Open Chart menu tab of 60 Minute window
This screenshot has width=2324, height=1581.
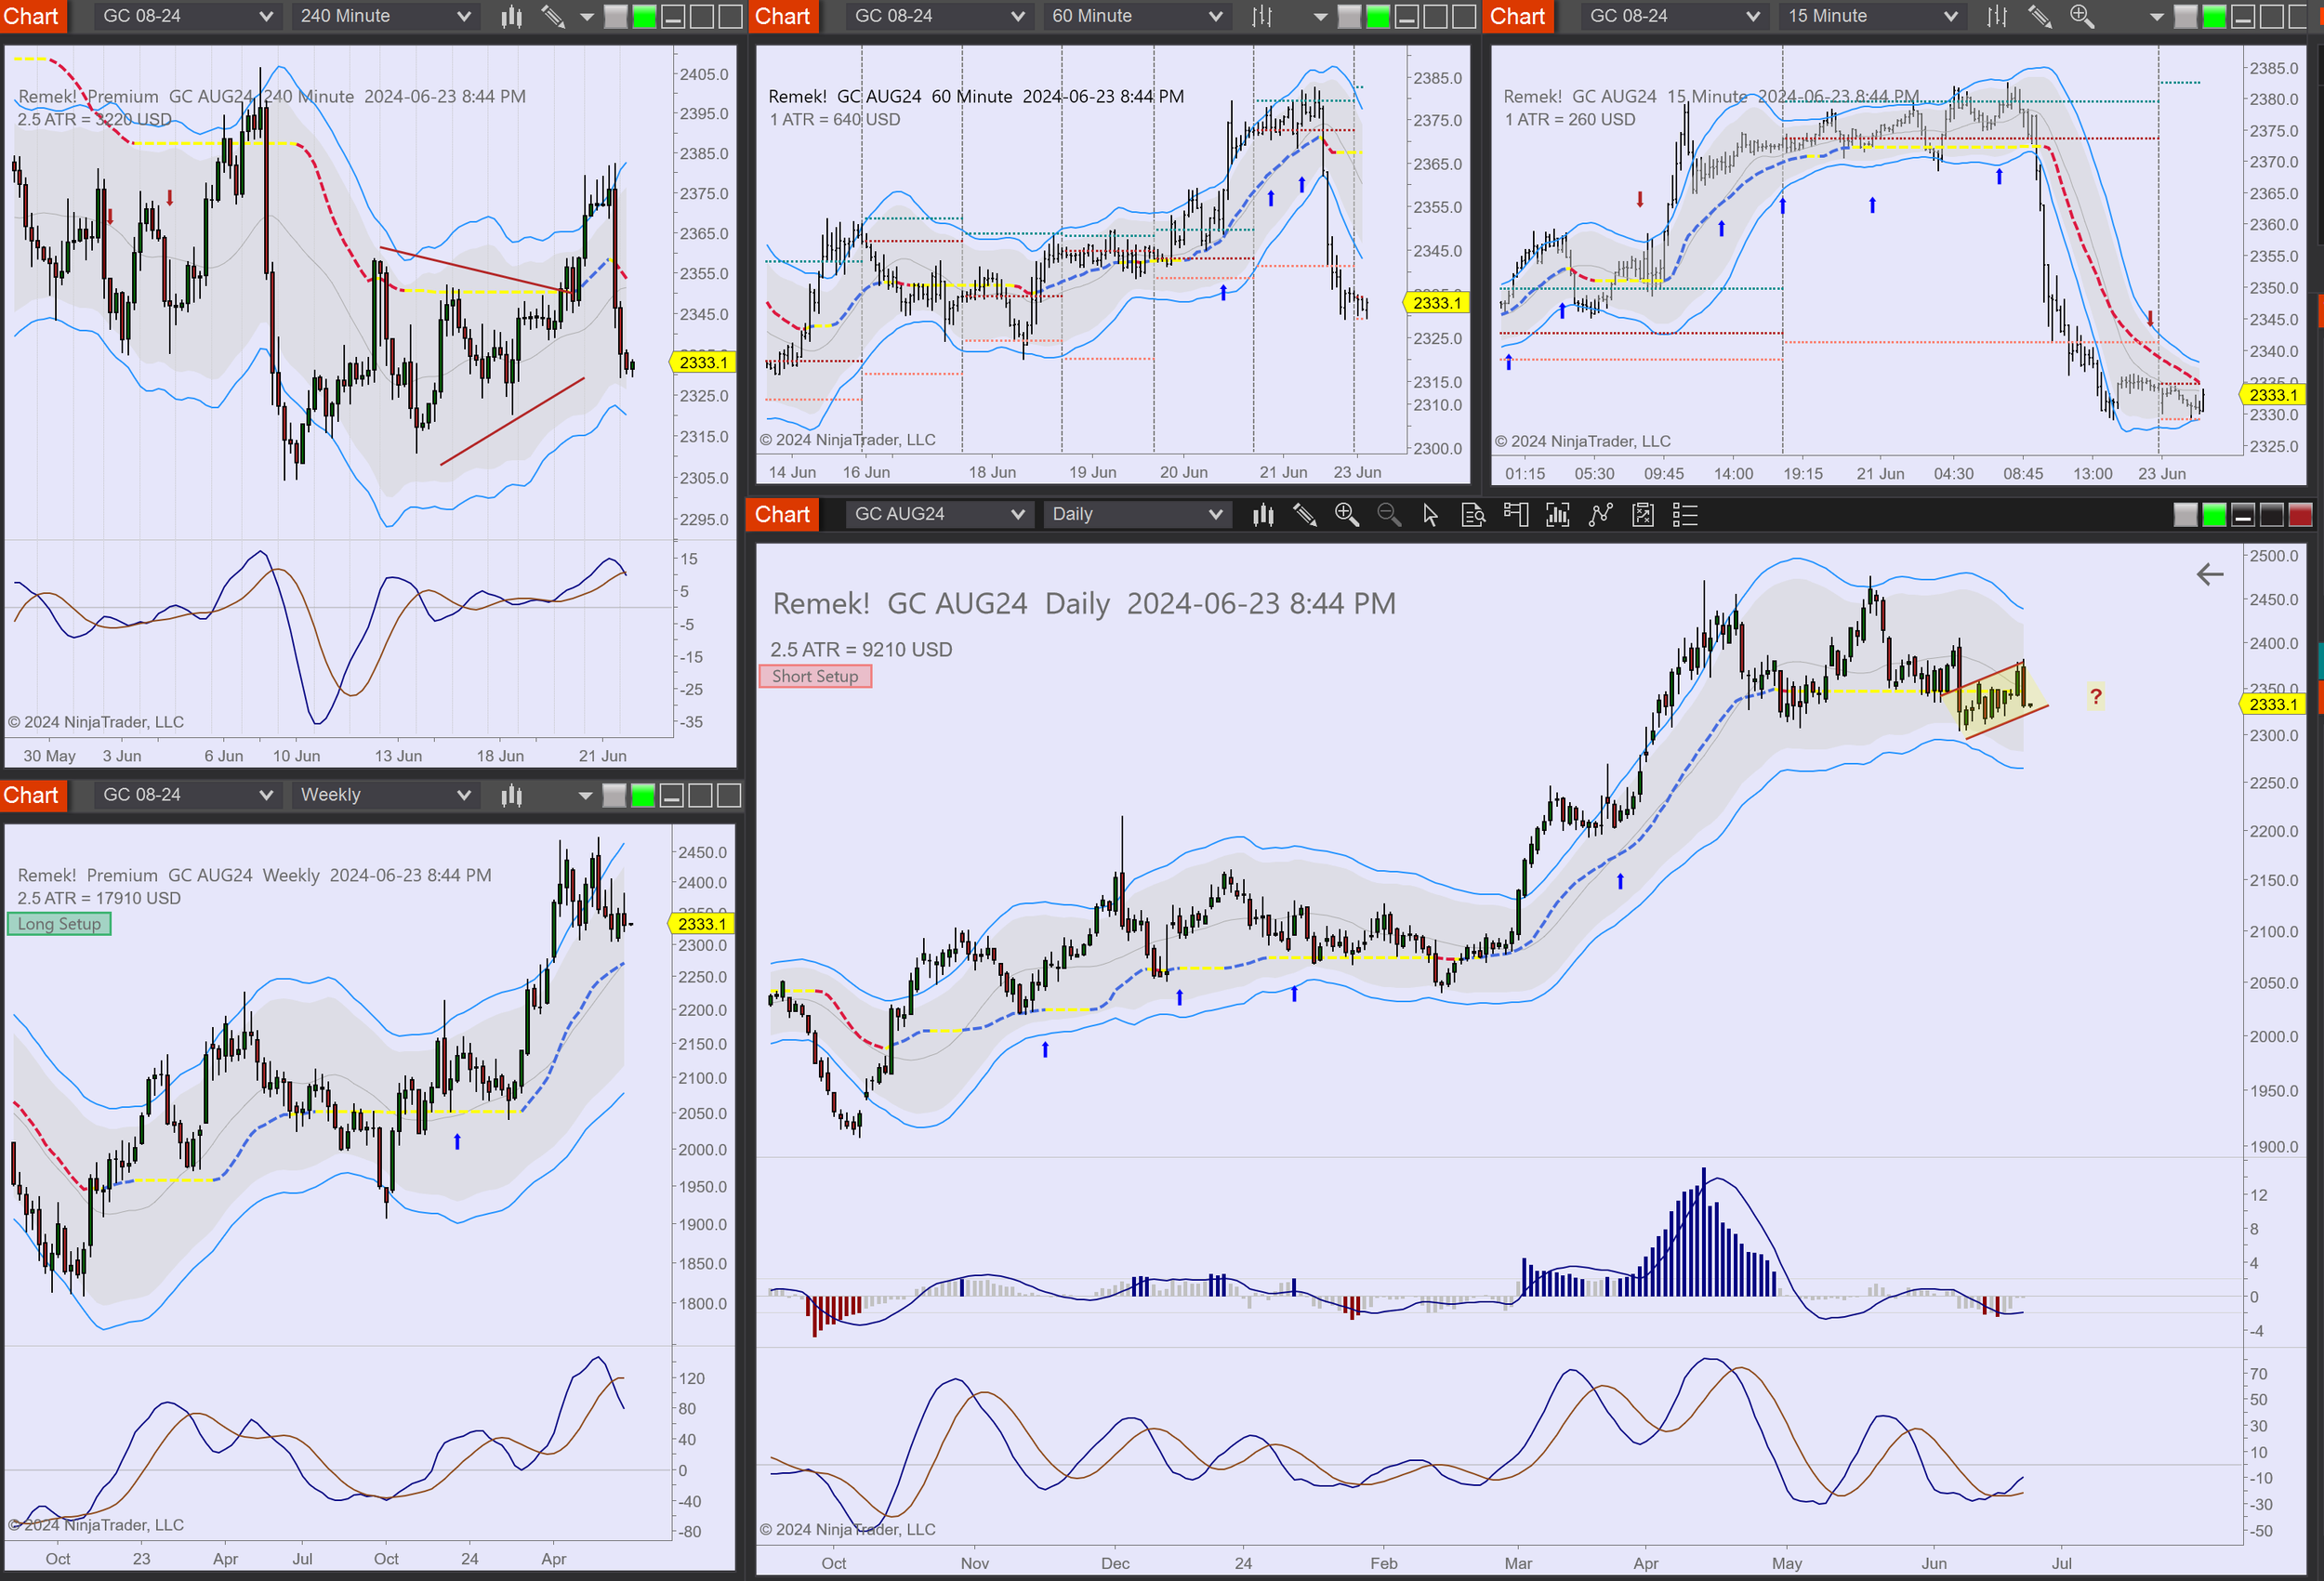click(x=783, y=16)
